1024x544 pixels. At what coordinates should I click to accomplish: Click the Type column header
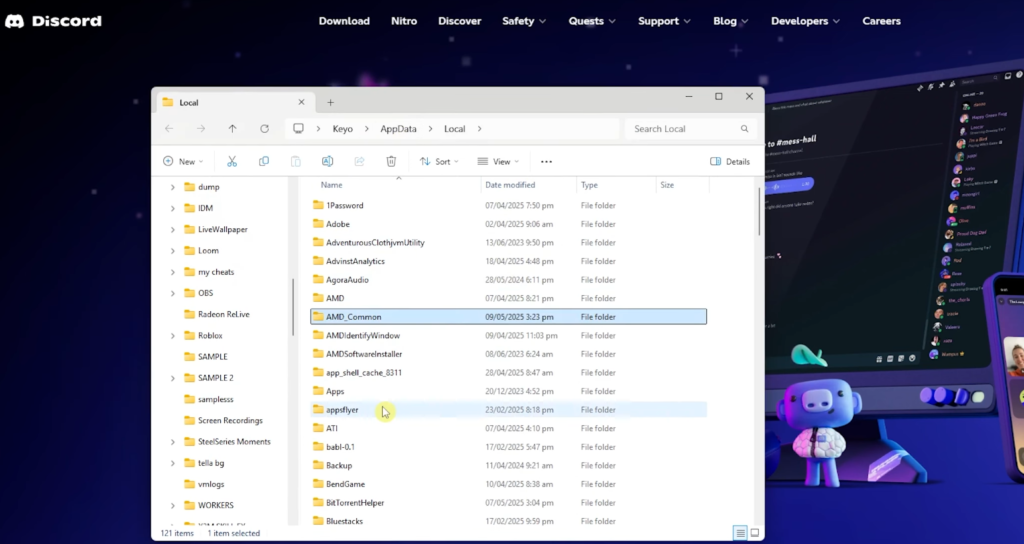pos(616,185)
